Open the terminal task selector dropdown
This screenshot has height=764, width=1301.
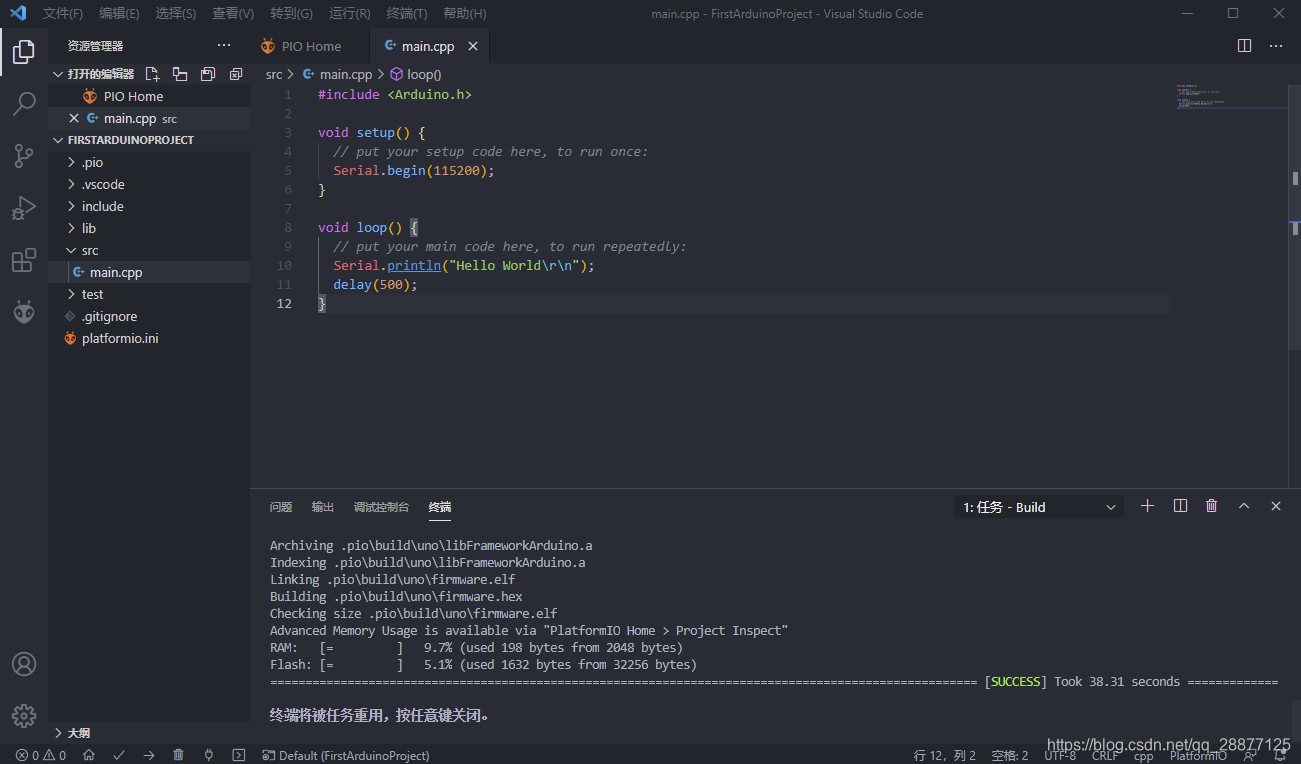(1039, 507)
